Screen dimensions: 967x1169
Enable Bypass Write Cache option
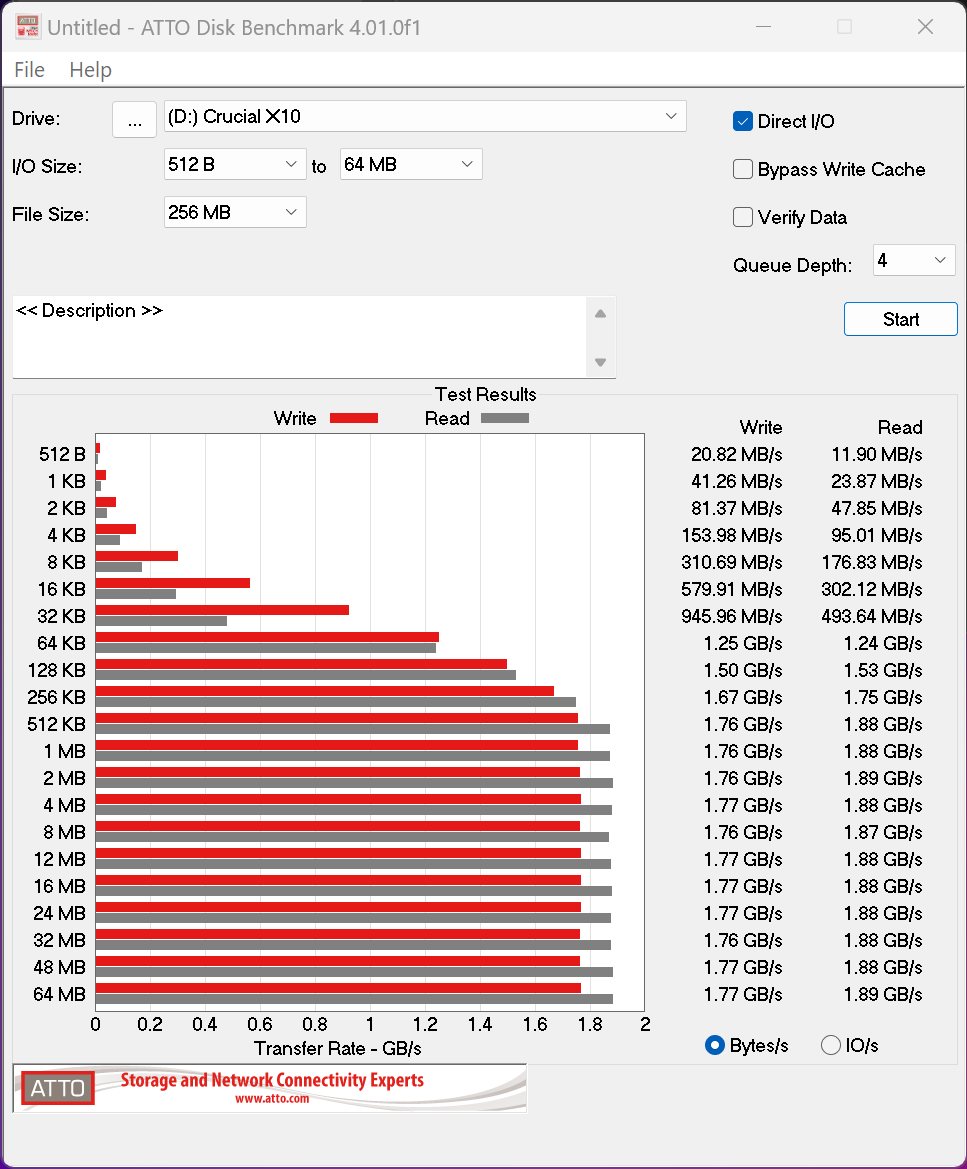[x=743, y=169]
